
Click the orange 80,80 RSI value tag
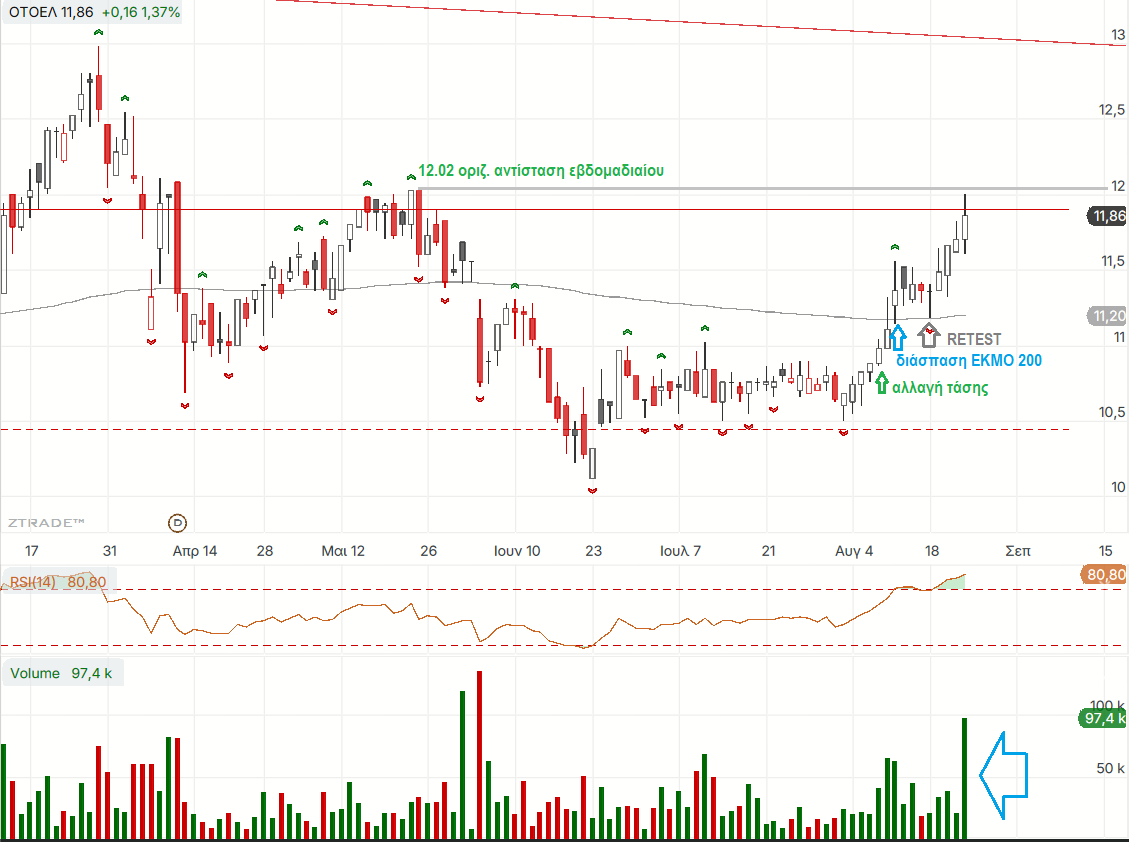[x=1104, y=575]
